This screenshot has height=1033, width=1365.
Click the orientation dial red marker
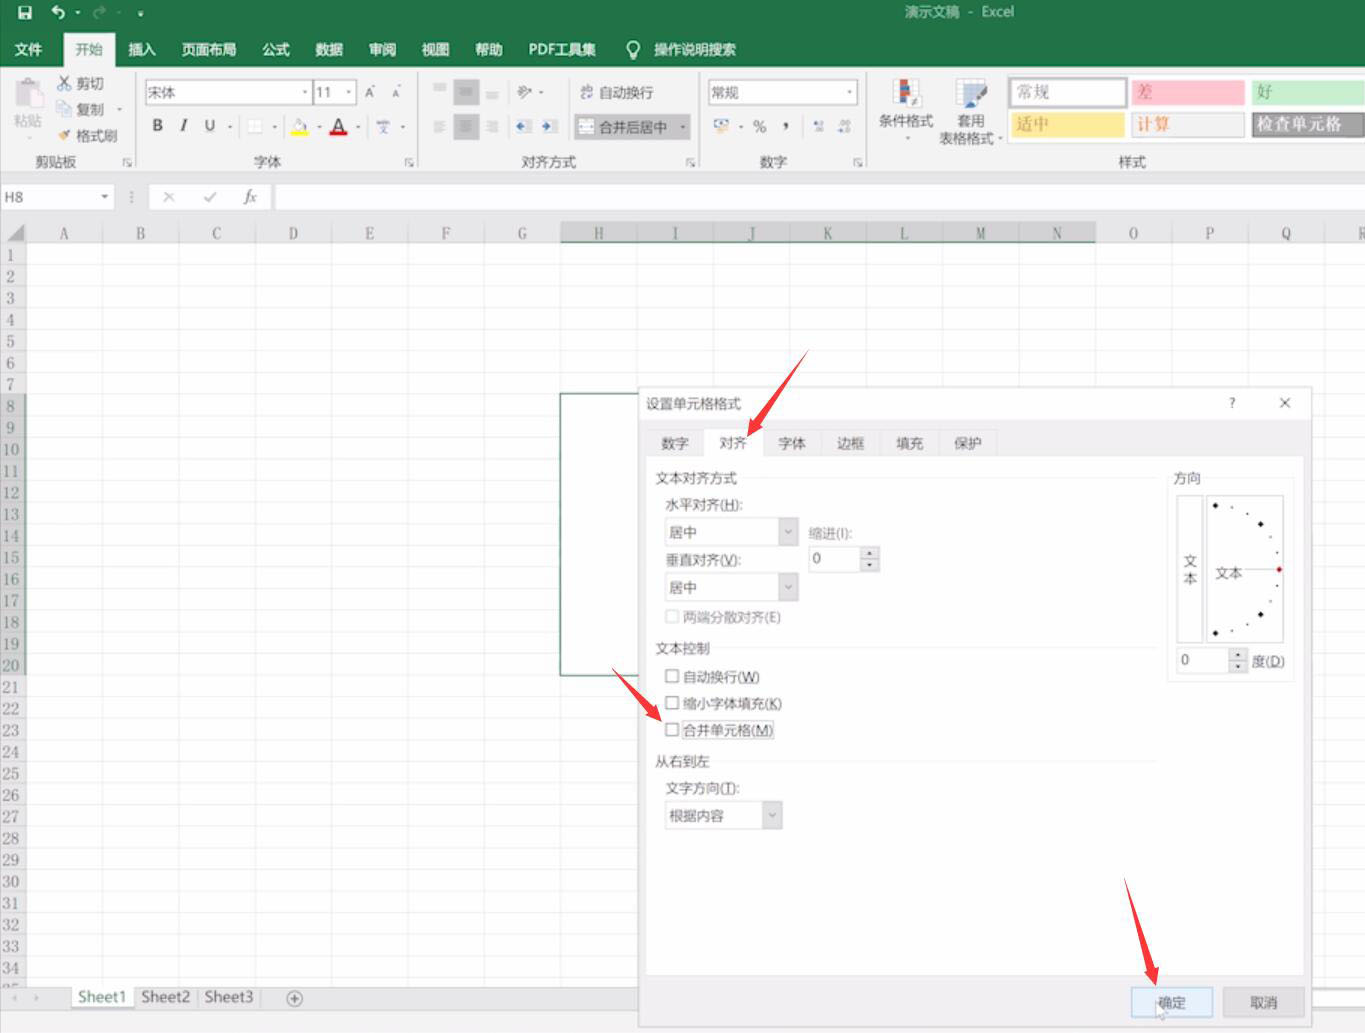point(1279,569)
